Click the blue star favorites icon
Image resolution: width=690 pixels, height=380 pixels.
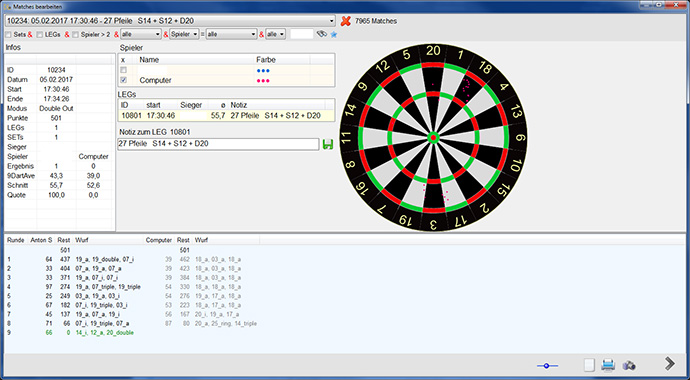pyautogui.click(x=334, y=34)
